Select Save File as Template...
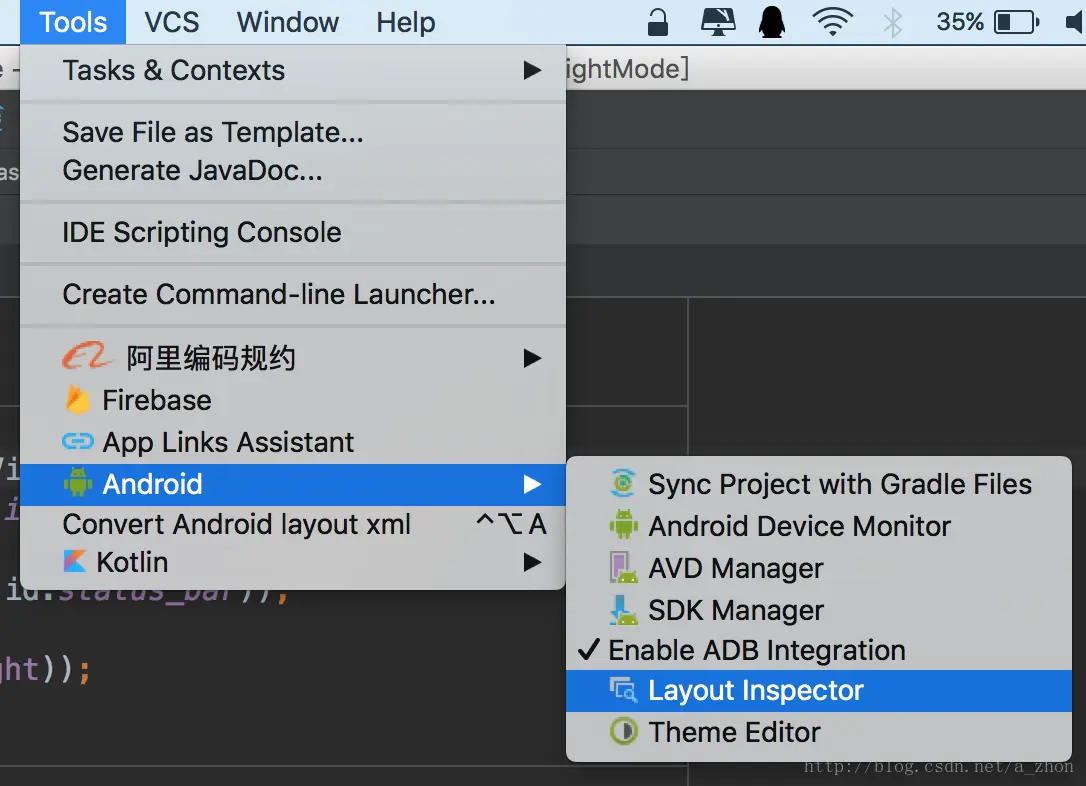 point(213,132)
